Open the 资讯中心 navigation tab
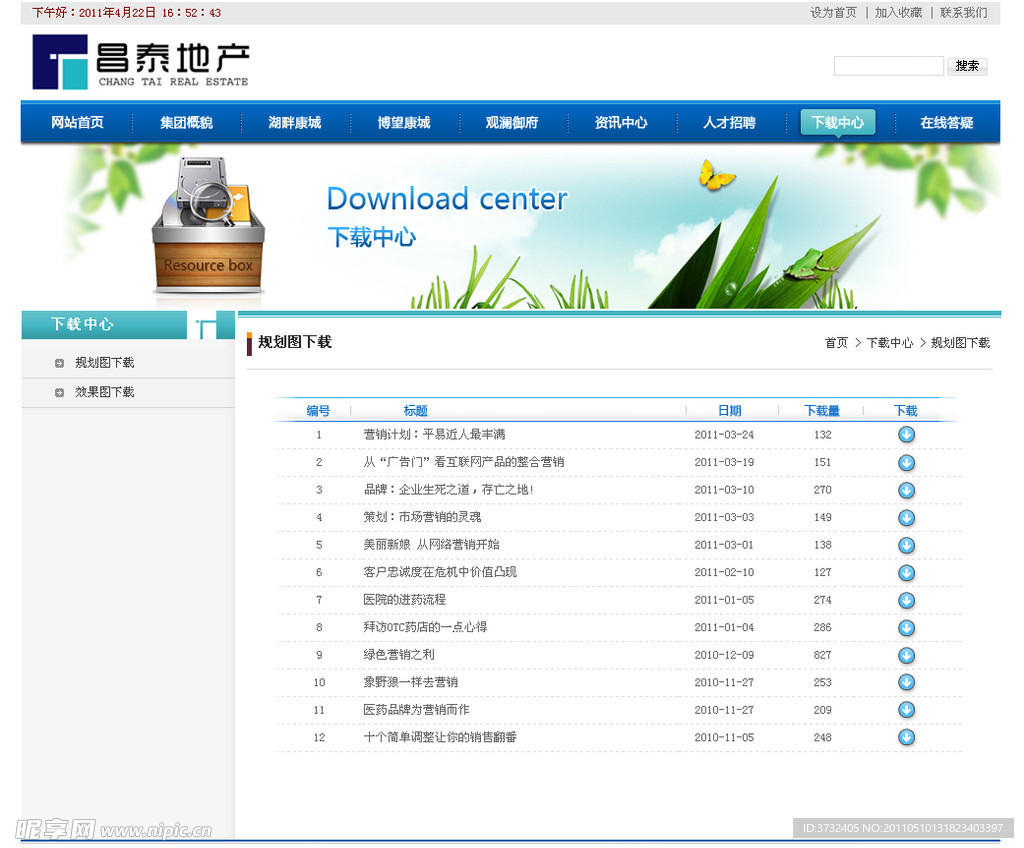This screenshot has width=1024, height=848. click(x=620, y=123)
